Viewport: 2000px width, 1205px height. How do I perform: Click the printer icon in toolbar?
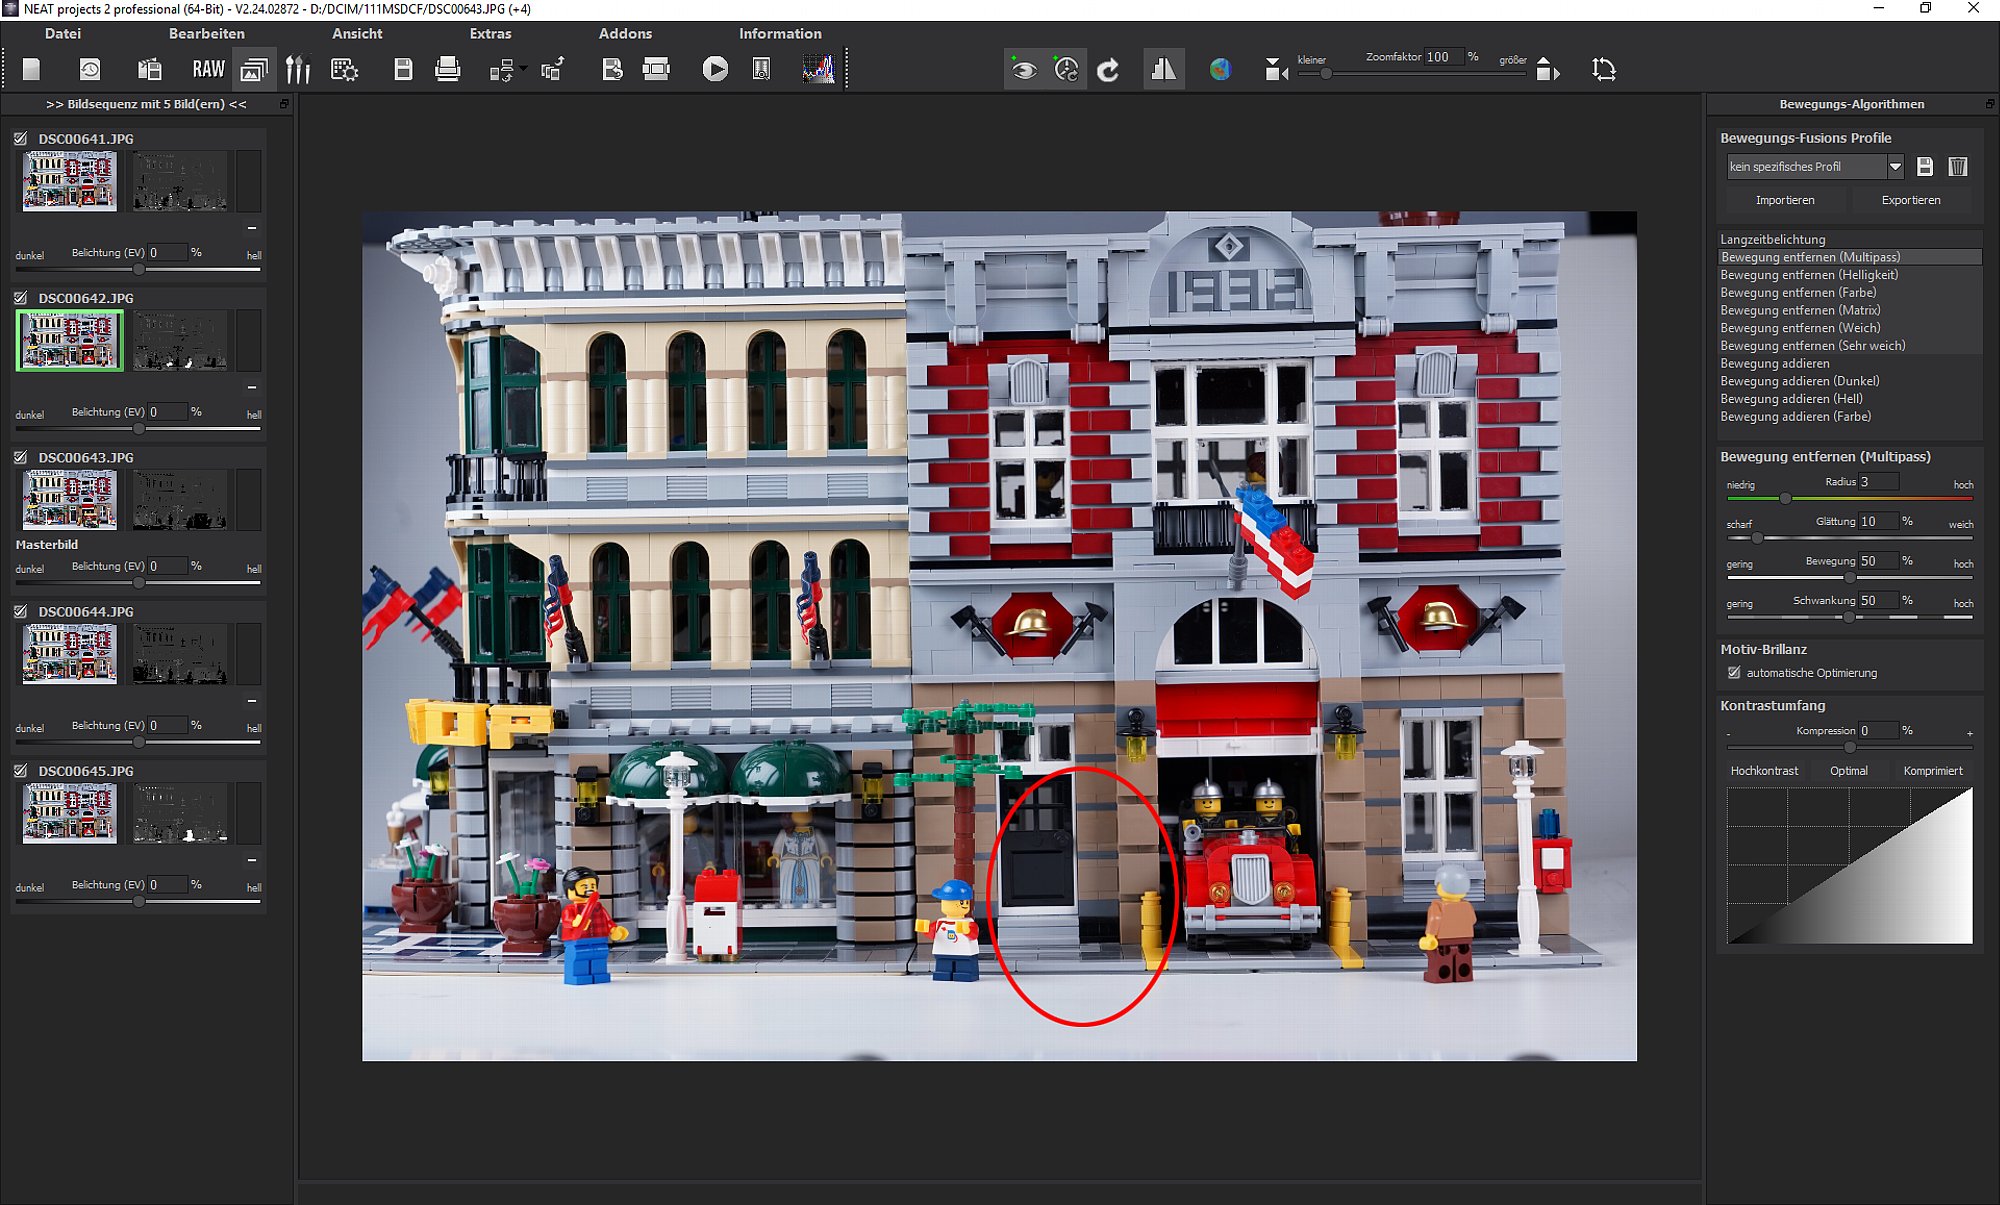[x=447, y=69]
